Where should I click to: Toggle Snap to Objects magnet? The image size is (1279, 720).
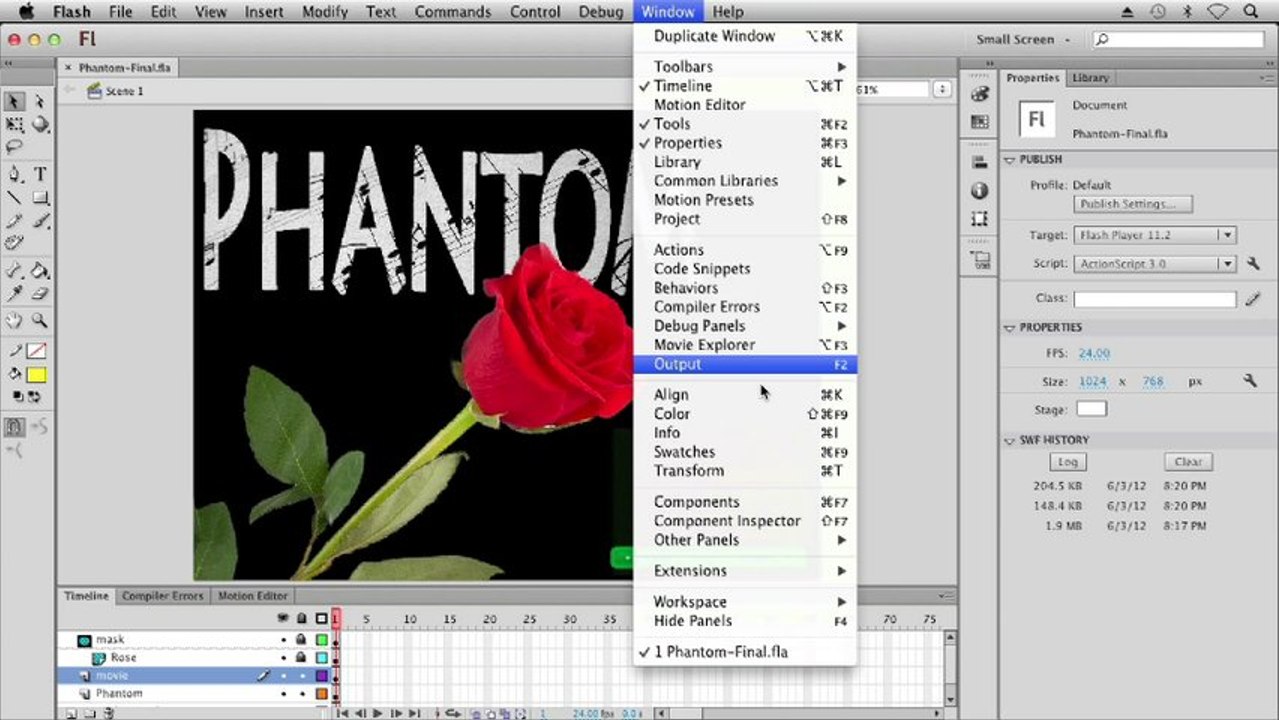[15, 427]
